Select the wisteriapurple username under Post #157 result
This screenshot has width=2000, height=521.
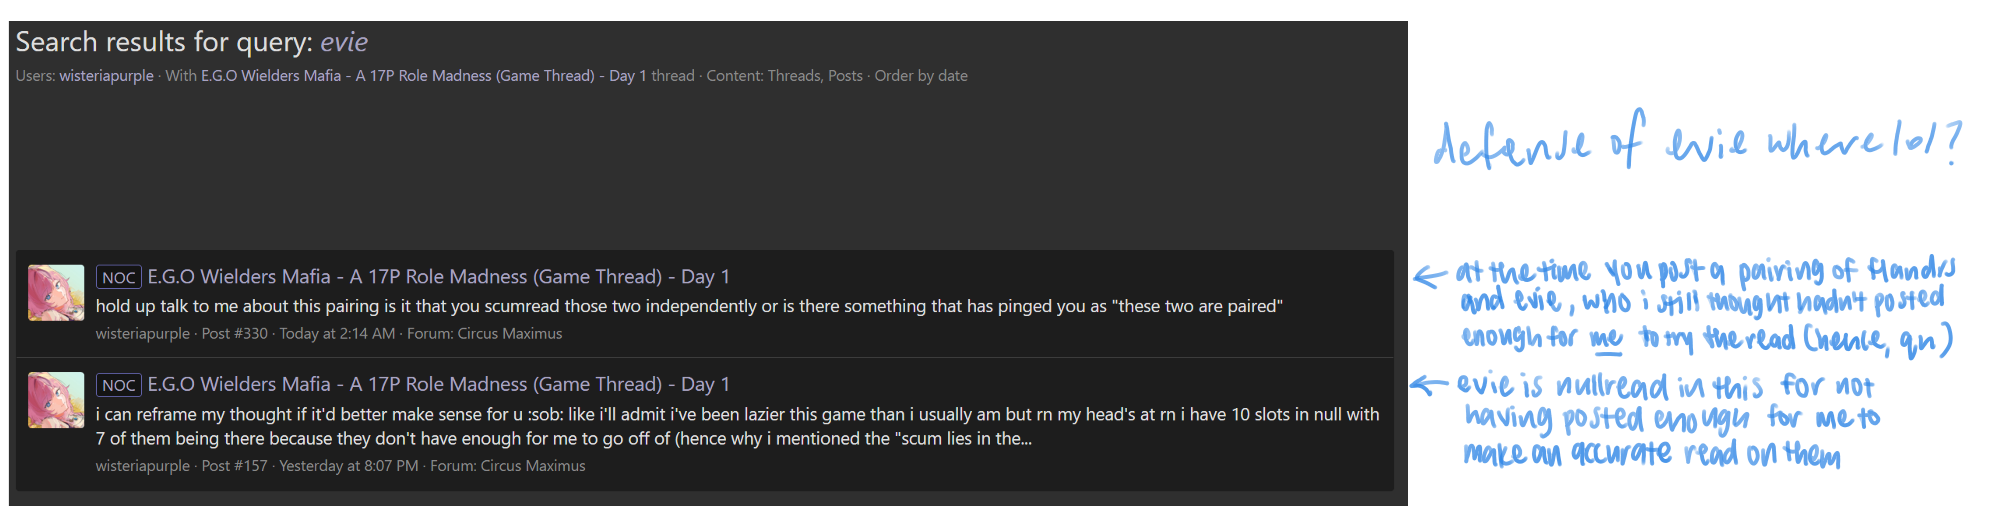pos(142,466)
